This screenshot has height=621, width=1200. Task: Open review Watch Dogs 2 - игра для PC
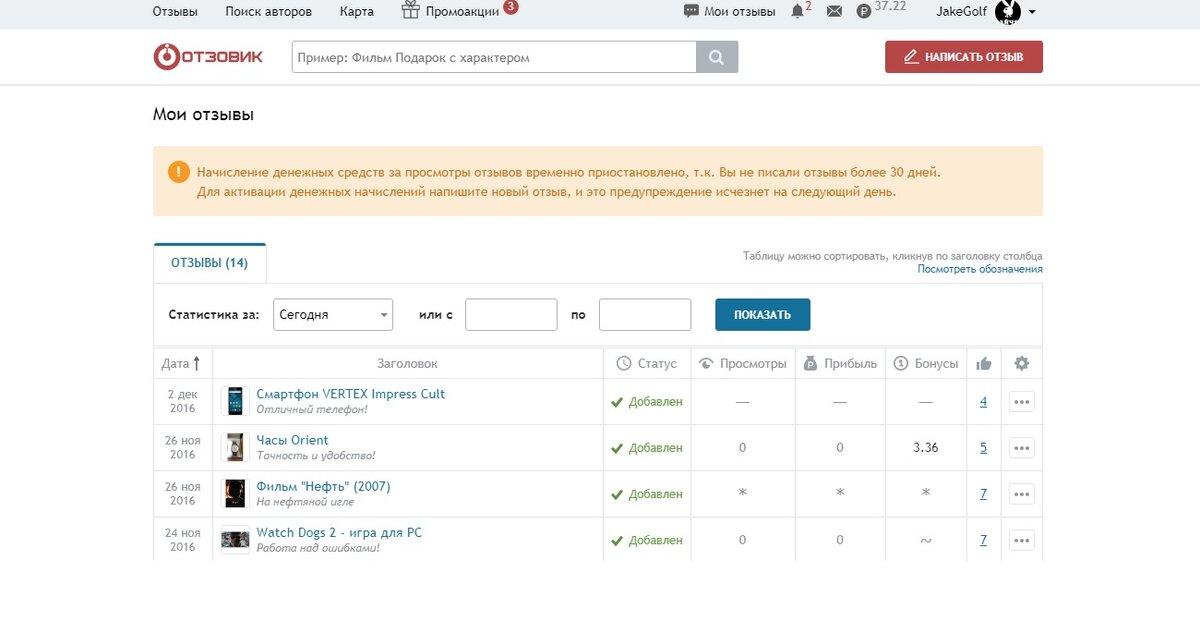point(340,532)
